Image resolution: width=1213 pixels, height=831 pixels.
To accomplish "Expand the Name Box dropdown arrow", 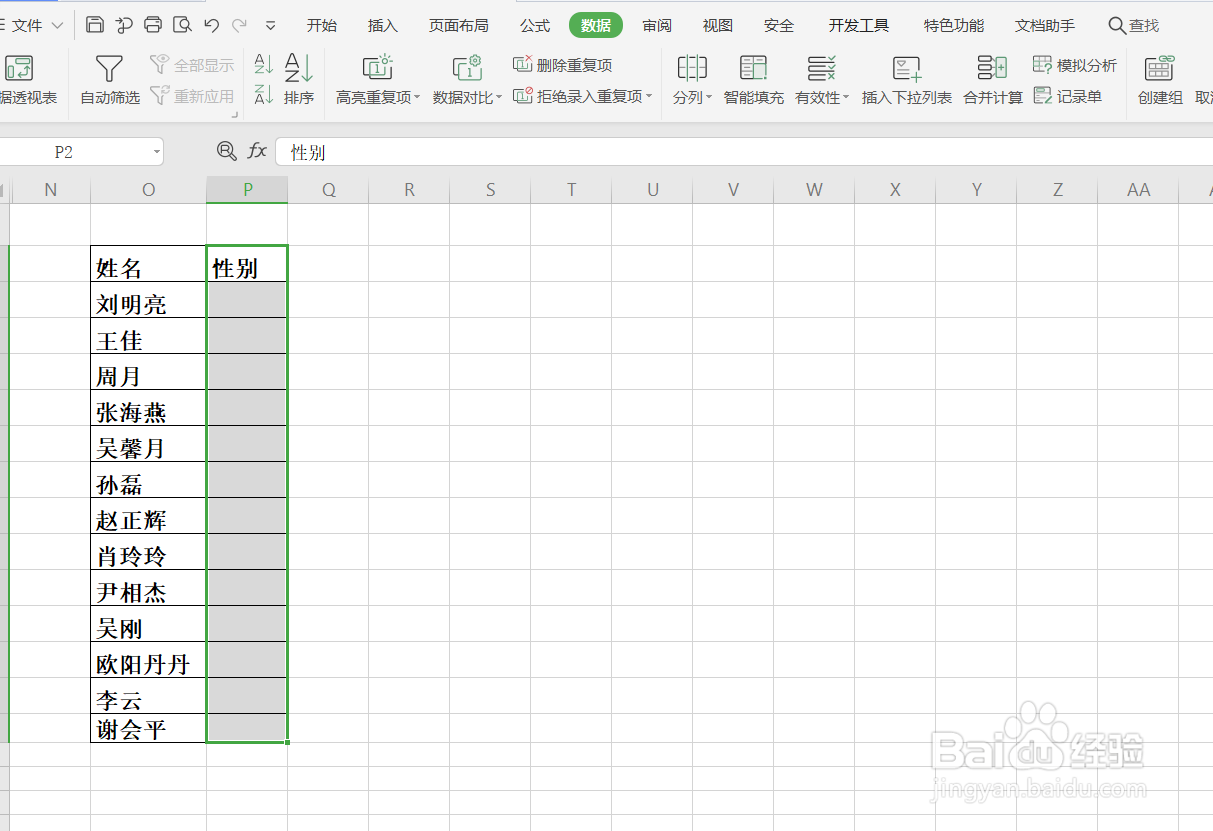I will (157, 152).
